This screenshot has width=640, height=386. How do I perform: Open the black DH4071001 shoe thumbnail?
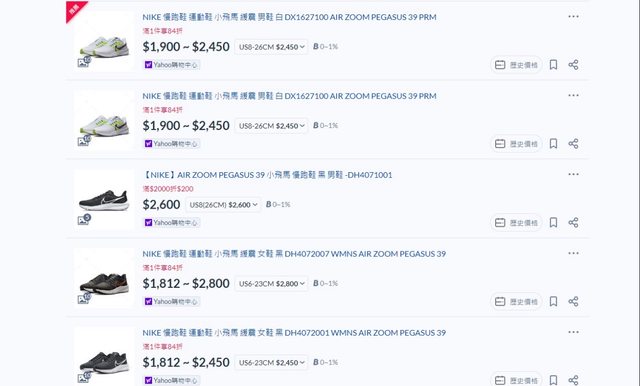pyautogui.click(x=104, y=200)
